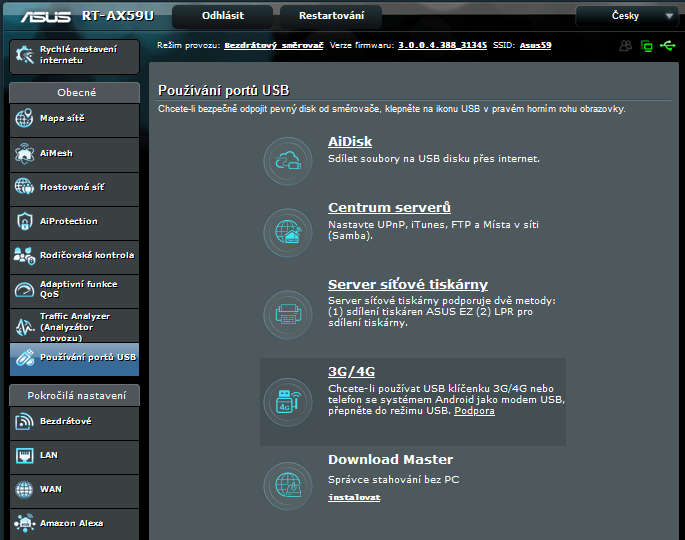
Task: Click the Download Master globe icon
Action: (288, 486)
